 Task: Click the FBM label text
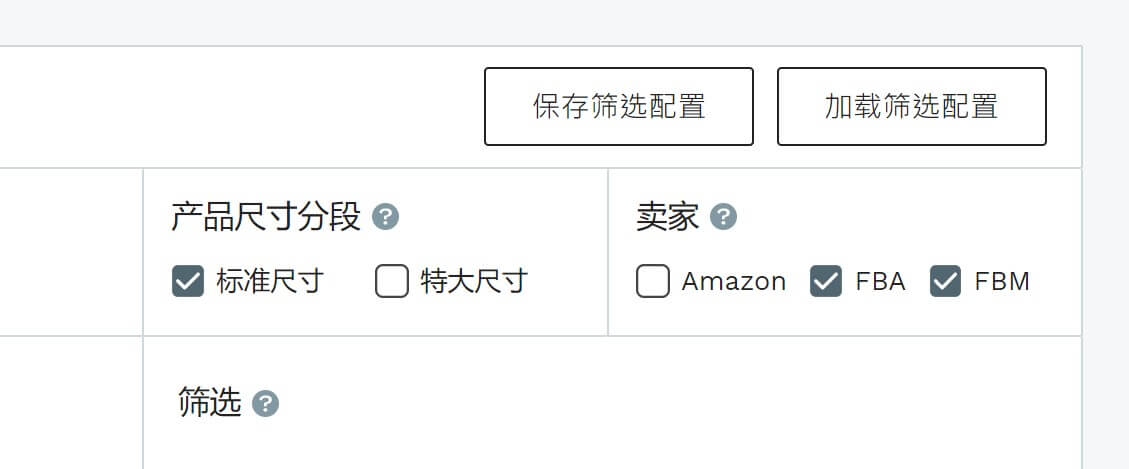pyautogui.click(x=1002, y=282)
